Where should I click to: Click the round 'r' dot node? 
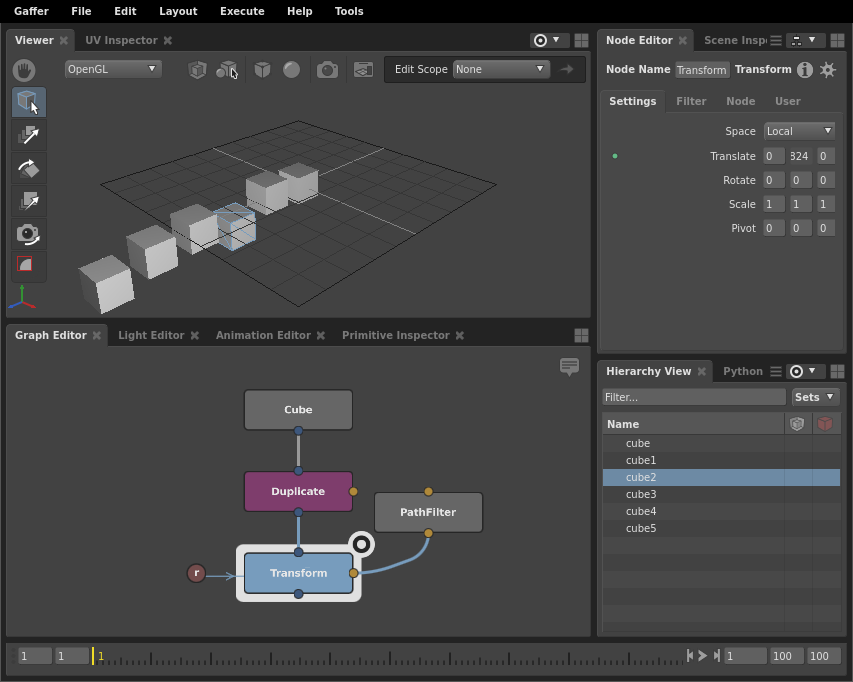196,573
